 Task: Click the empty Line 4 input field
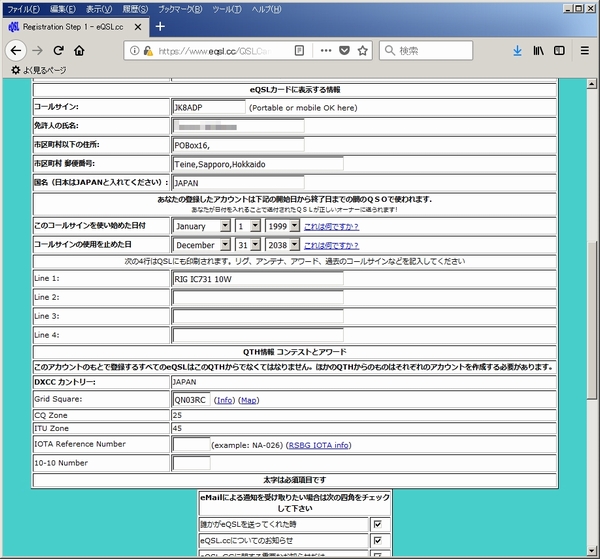(x=258, y=336)
